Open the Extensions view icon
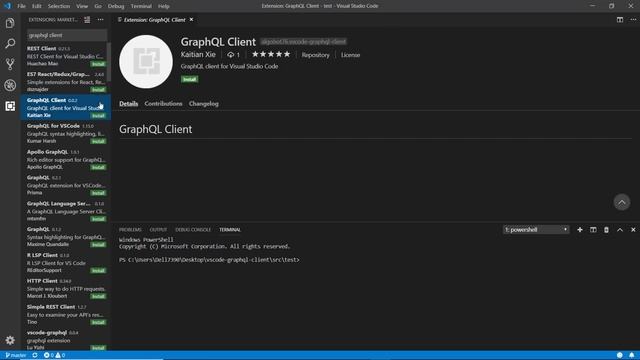640x360 pixels. click(x=10, y=106)
